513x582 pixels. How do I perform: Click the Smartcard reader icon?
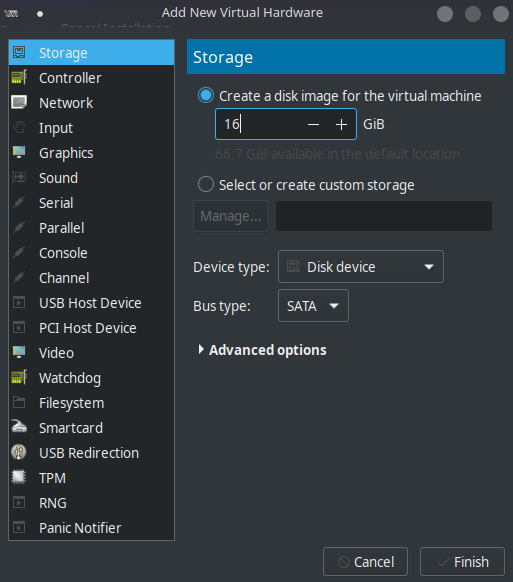(x=19, y=427)
